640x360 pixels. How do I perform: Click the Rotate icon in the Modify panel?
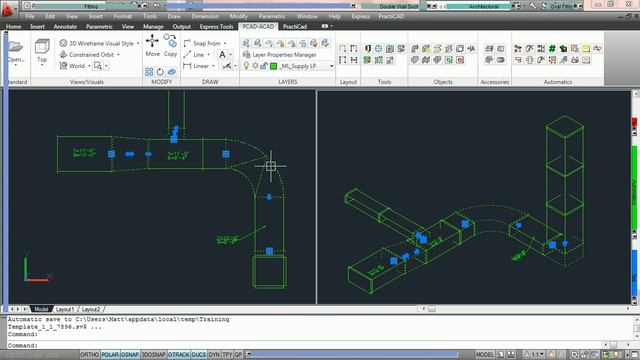pyautogui.click(x=160, y=72)
